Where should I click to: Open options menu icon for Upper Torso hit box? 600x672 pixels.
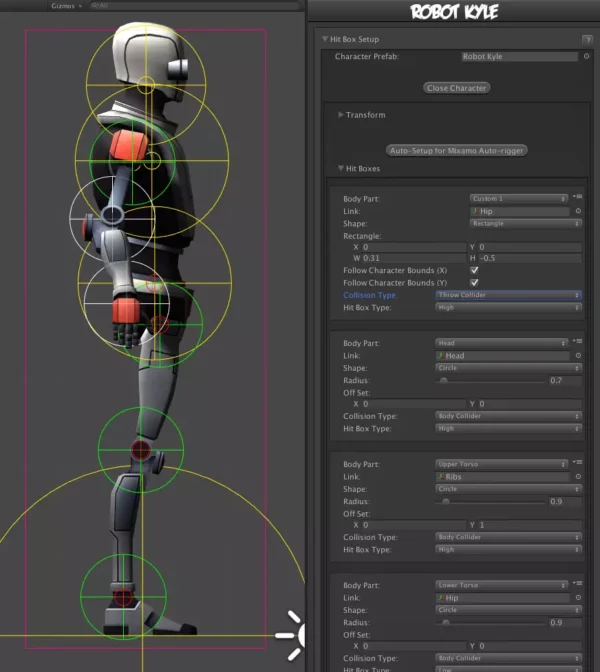578,463
